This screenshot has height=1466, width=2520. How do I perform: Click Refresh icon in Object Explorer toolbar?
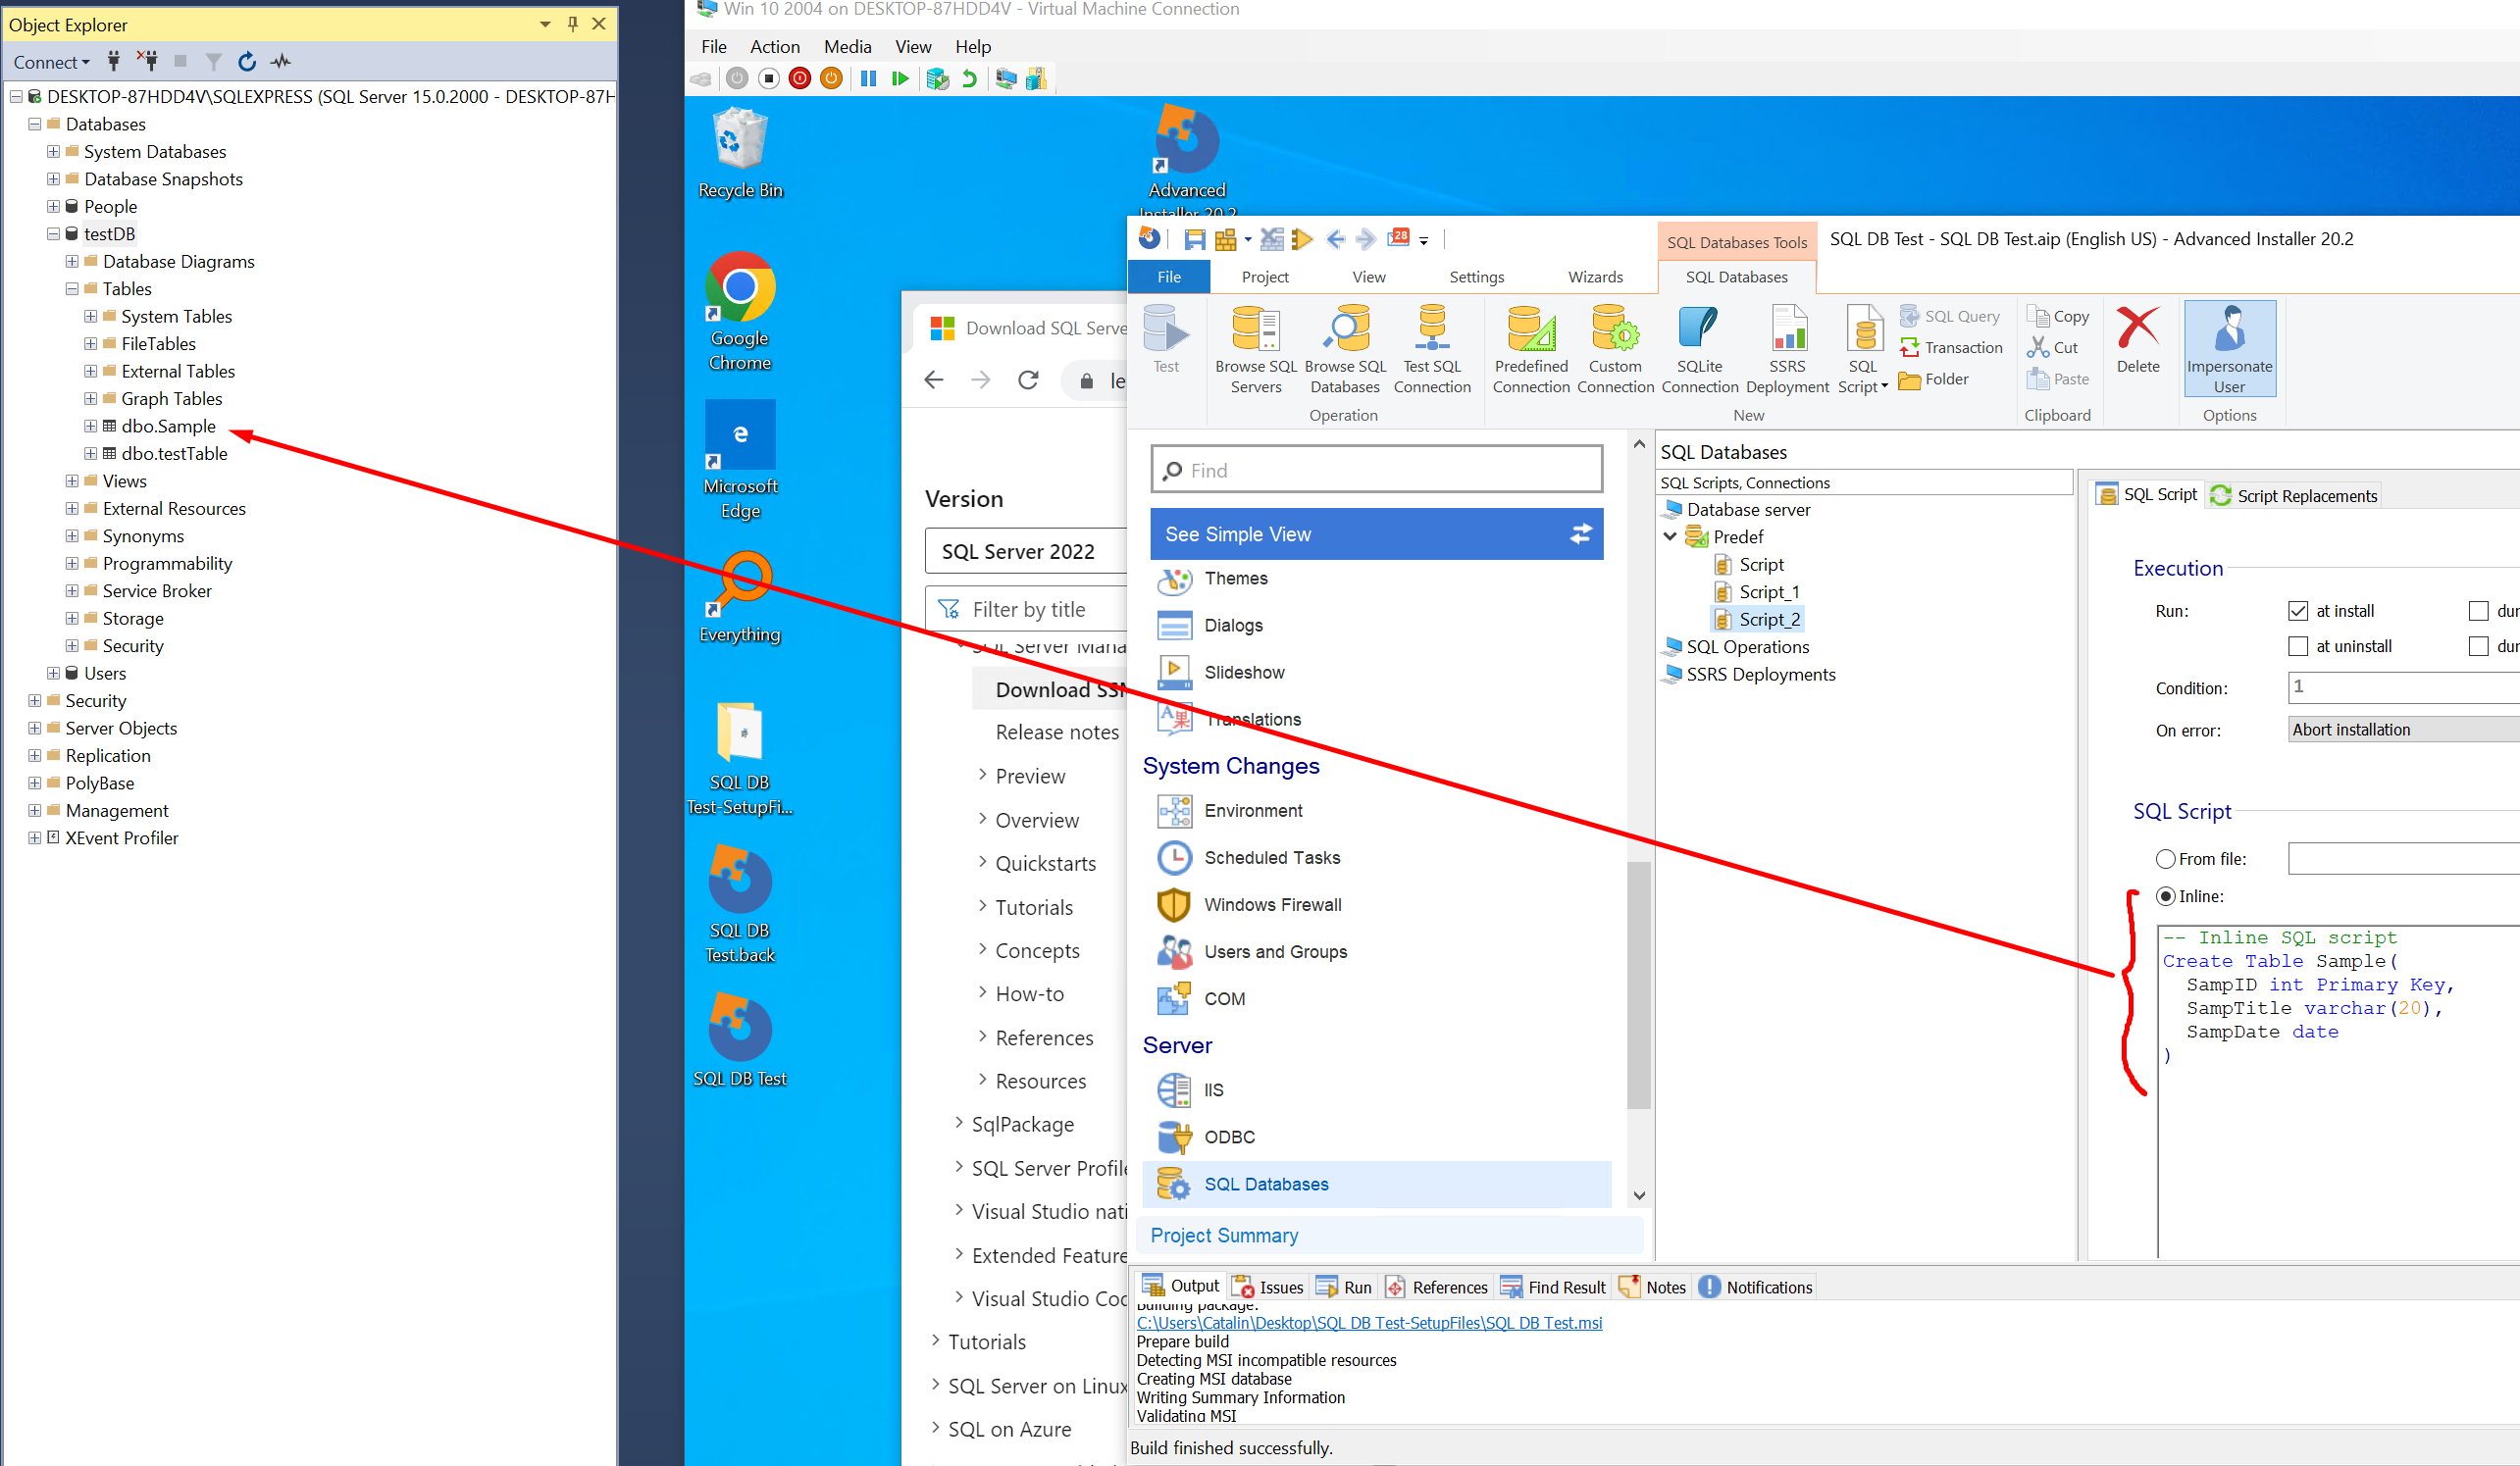tap(247, 62)
